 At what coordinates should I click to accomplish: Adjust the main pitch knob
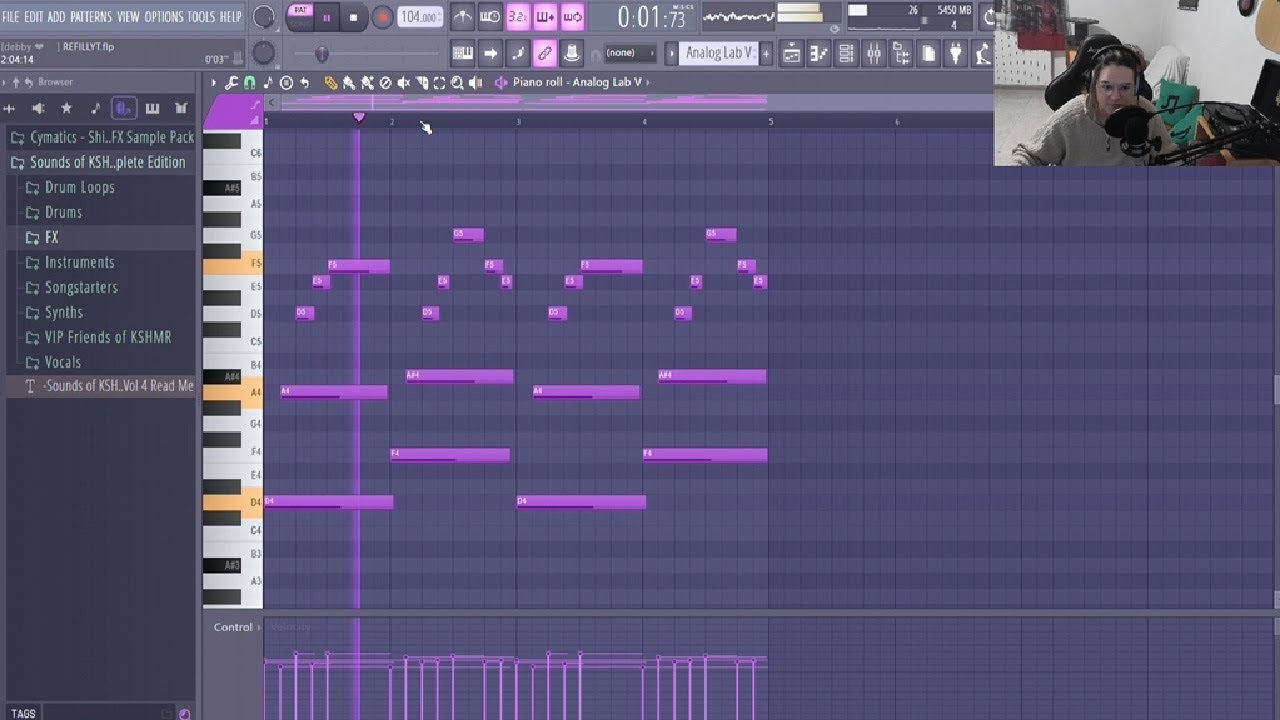[263, 53]
